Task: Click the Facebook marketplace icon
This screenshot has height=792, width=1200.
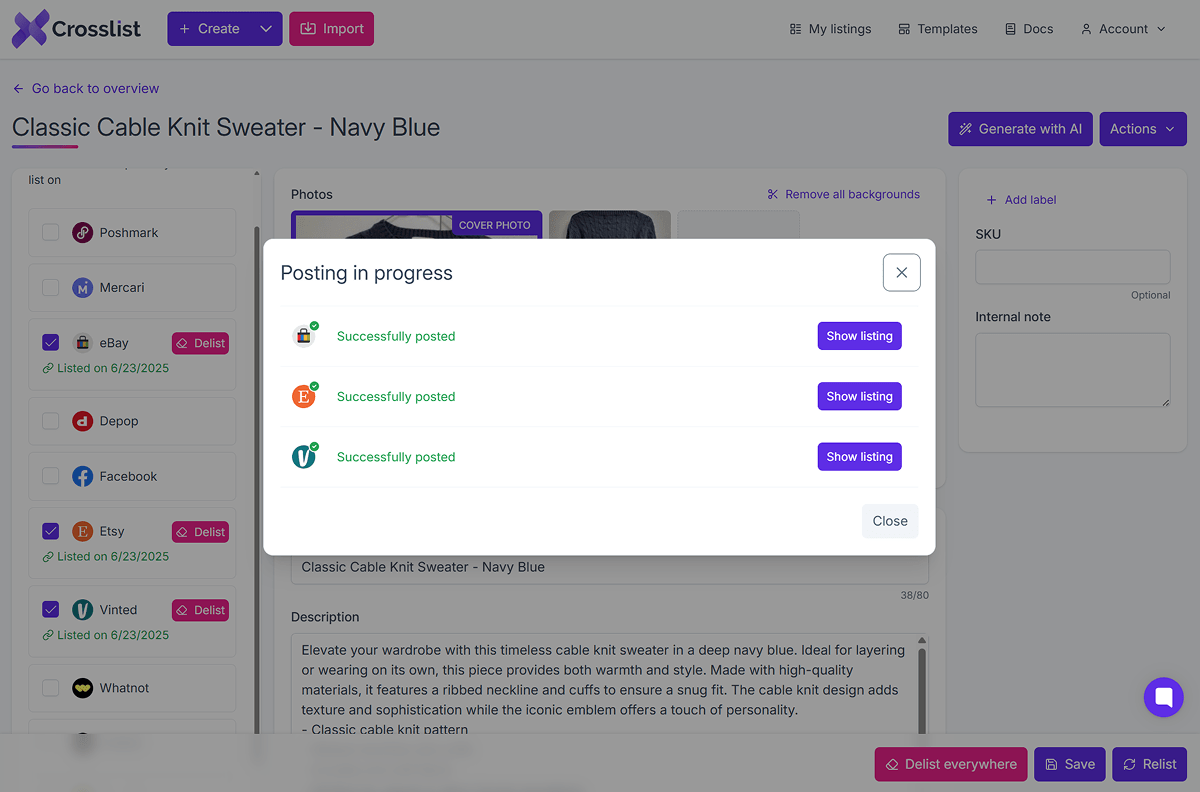Action: click(x=83, y=477)
